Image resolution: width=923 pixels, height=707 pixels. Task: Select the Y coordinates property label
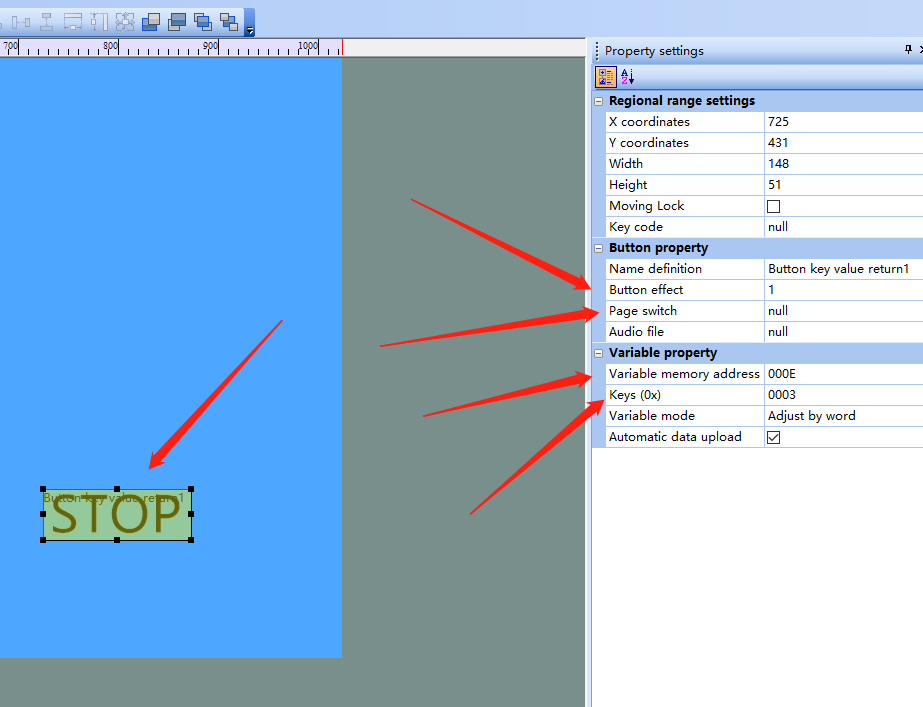(x=649, y=143)
